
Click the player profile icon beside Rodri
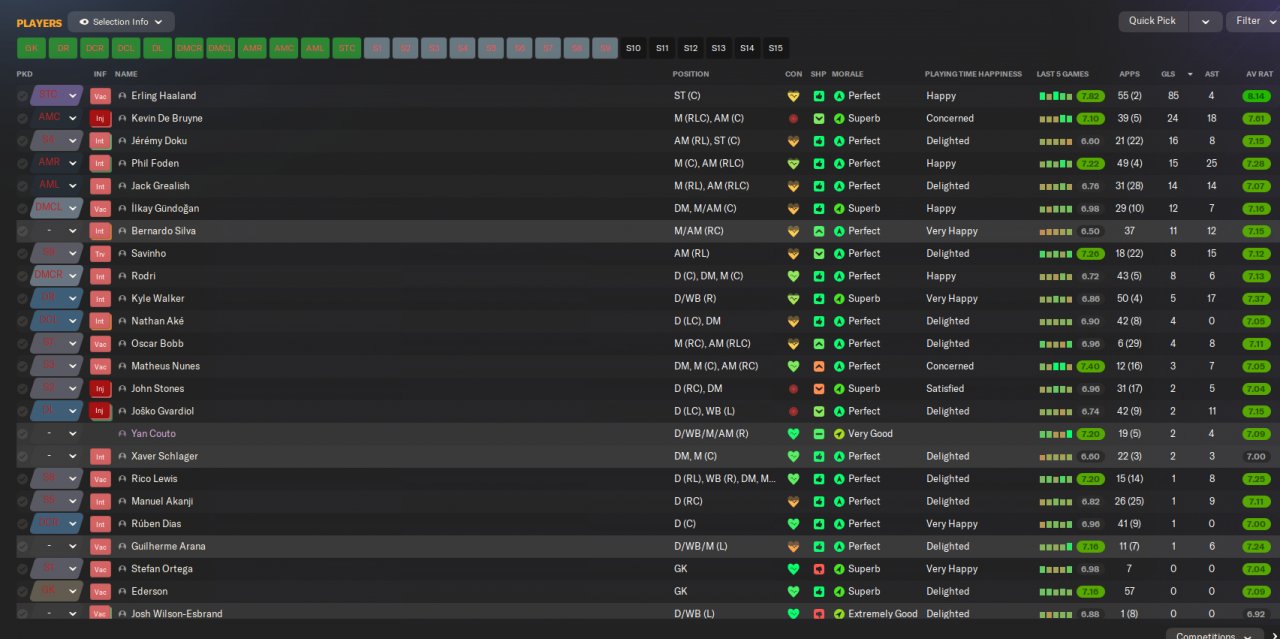coord(122,276)
